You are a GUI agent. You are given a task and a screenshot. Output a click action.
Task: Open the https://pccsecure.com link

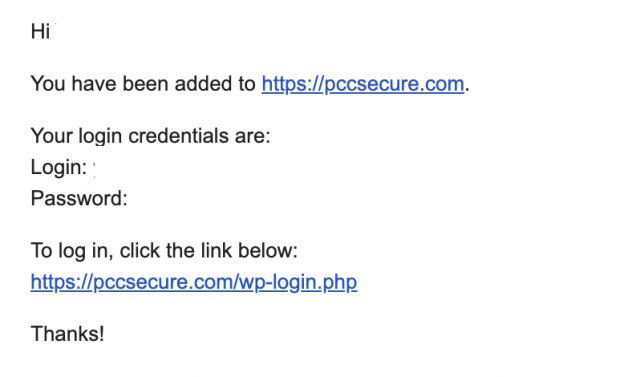click(363, 84)
